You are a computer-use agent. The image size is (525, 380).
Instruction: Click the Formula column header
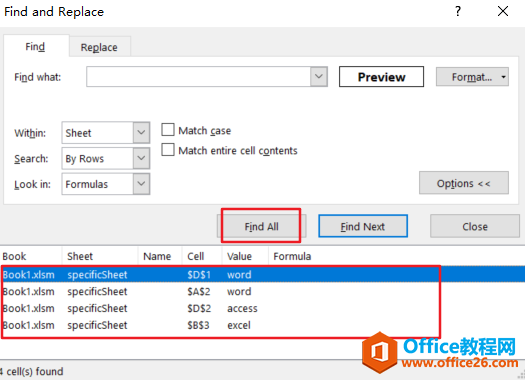tap(292, 256)
